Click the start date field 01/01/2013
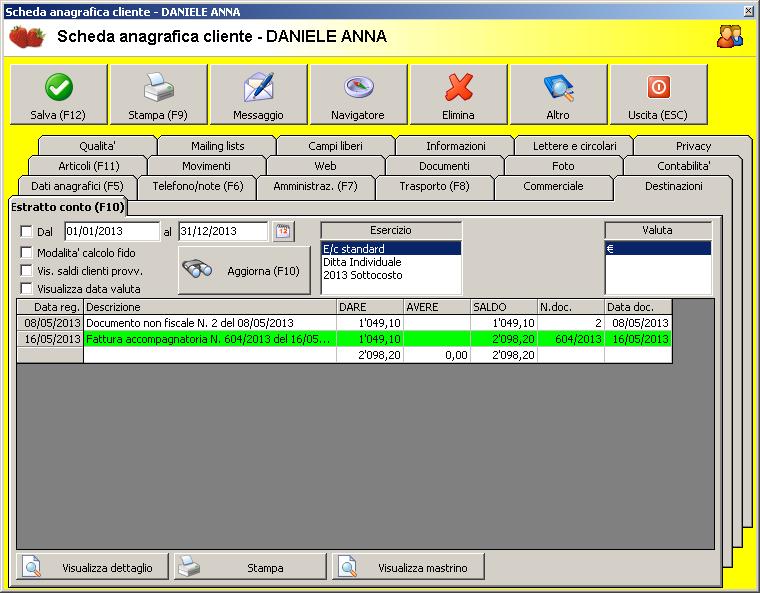 tap(112, 231)
